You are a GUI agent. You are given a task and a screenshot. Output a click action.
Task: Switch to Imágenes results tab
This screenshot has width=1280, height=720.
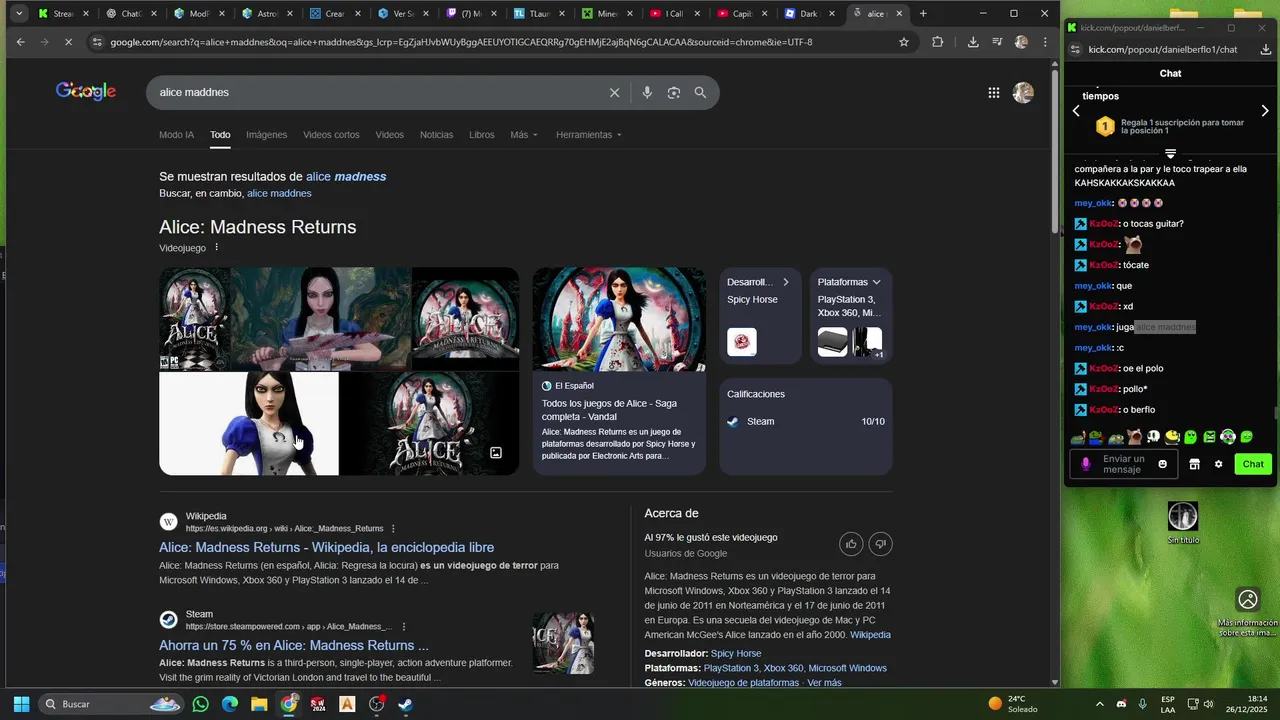[x=267, y=135]
